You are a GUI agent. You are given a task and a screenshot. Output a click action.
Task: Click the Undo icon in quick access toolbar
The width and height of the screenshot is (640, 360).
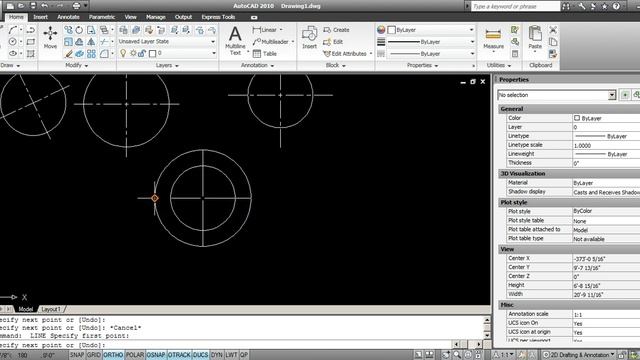click(x=44, y=6)
